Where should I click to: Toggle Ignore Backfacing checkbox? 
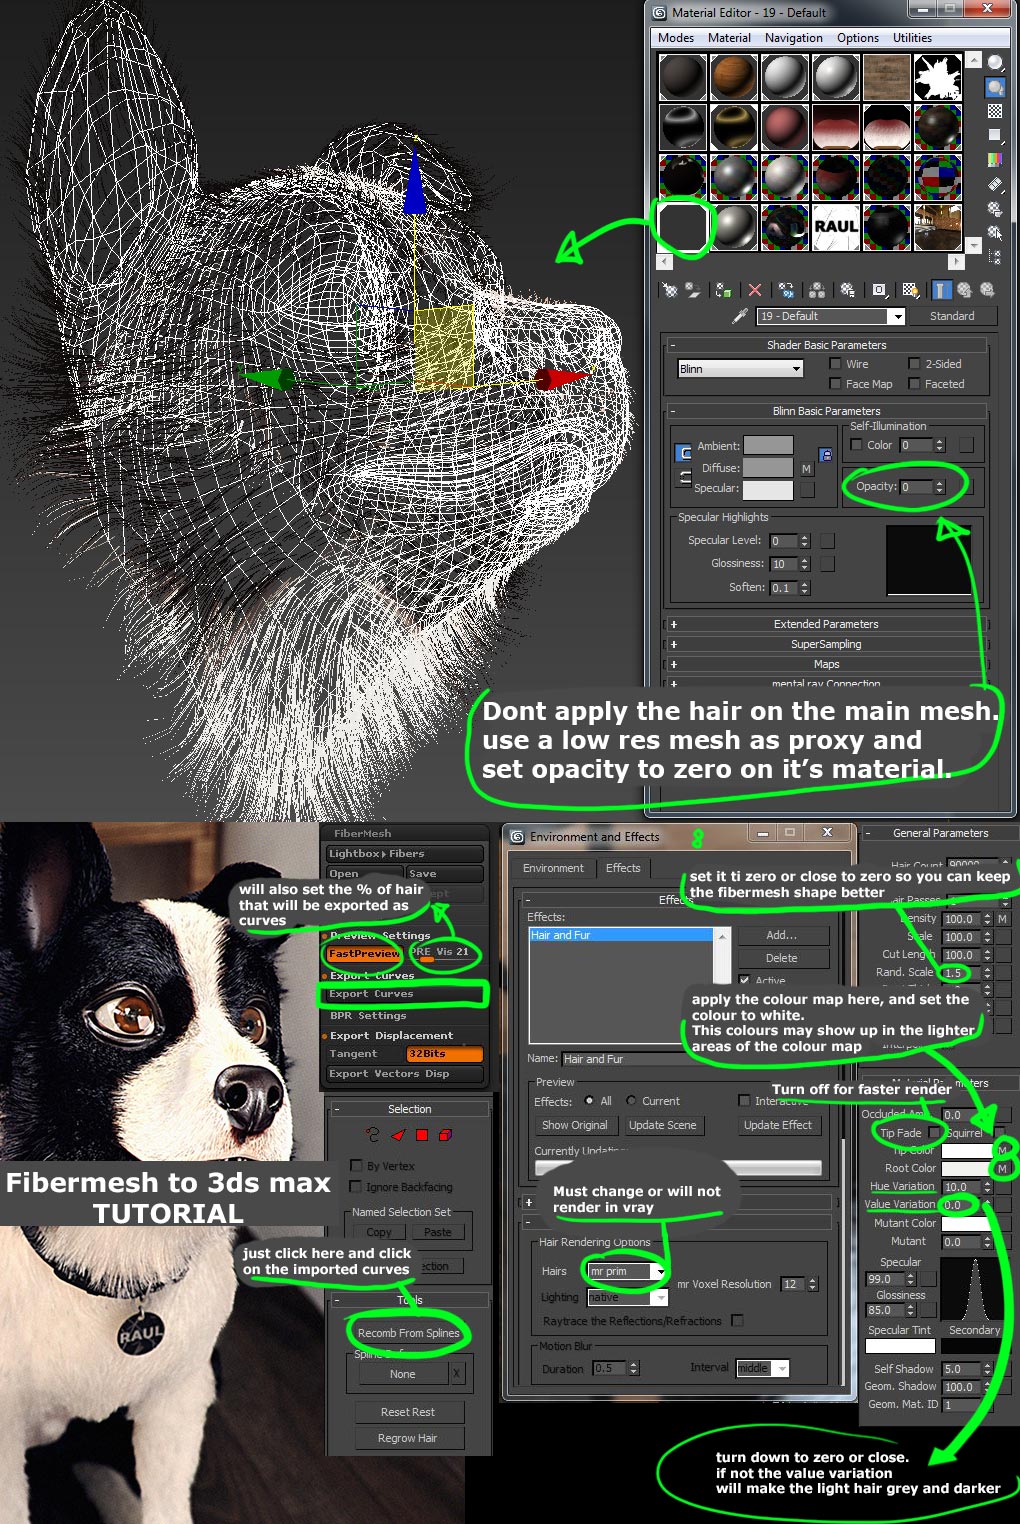356,1187
